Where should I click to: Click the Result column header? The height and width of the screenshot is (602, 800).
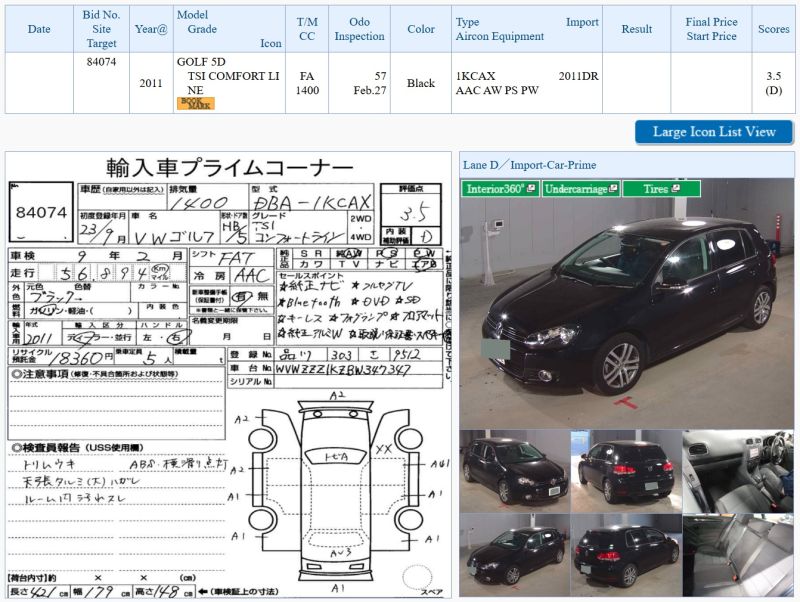(x=636, y=29)
